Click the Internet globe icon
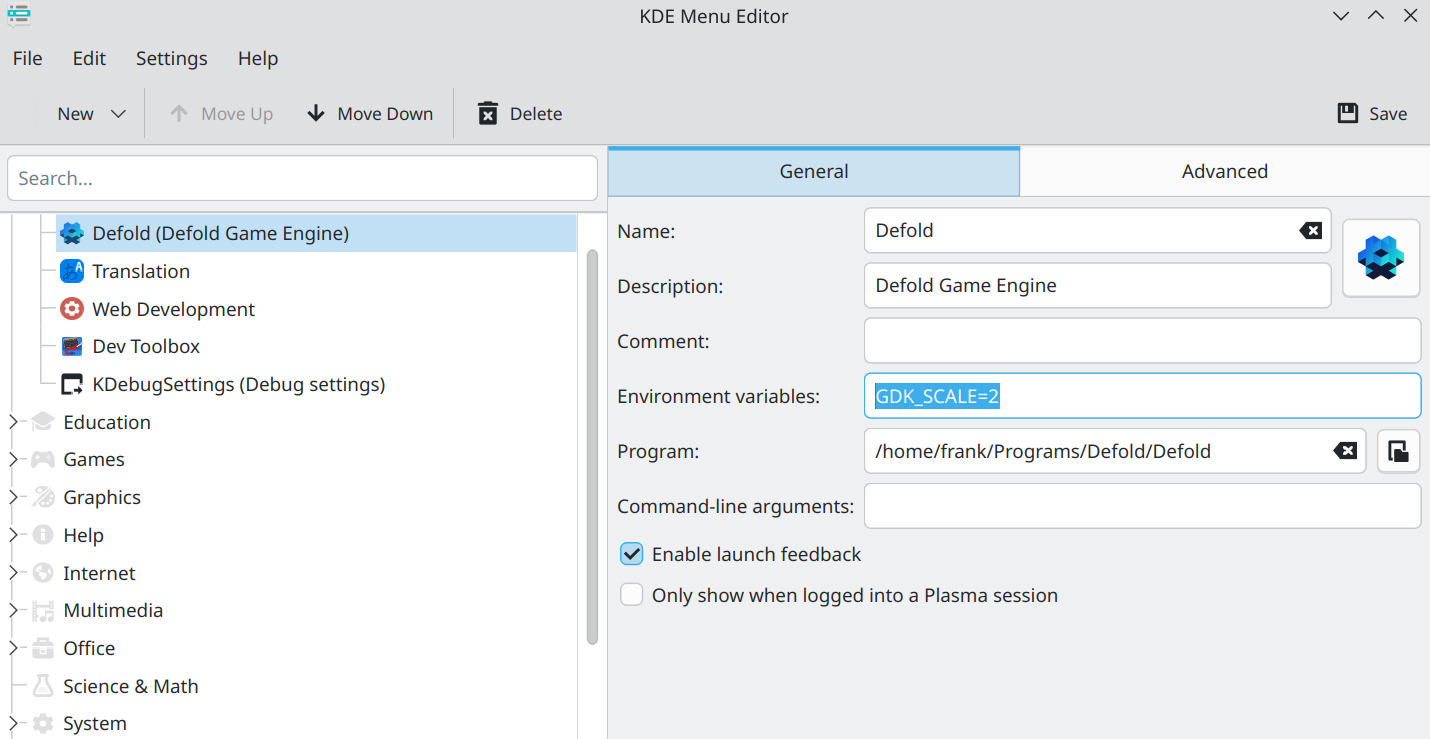The width and height of the screenshot is (1430, 739). [x=42, y=573]
